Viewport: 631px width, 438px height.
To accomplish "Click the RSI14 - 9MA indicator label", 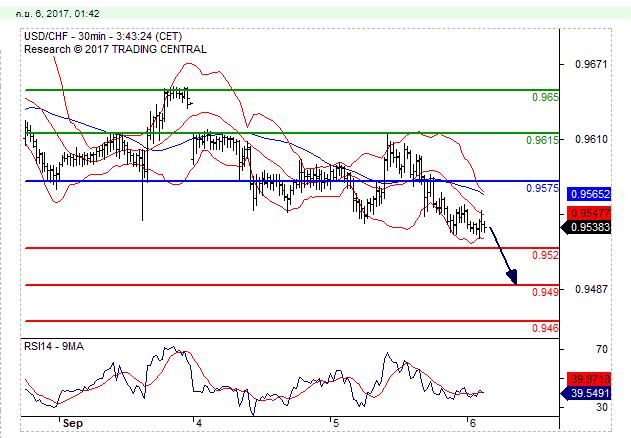I will click(x=54, y=347).
